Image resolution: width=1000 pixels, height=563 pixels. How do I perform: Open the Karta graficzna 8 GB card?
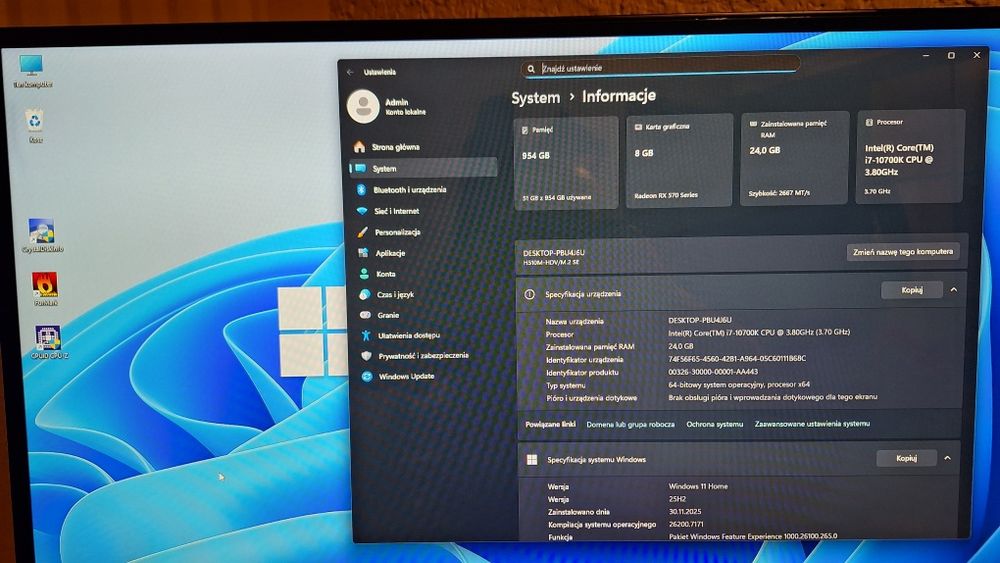680,160
